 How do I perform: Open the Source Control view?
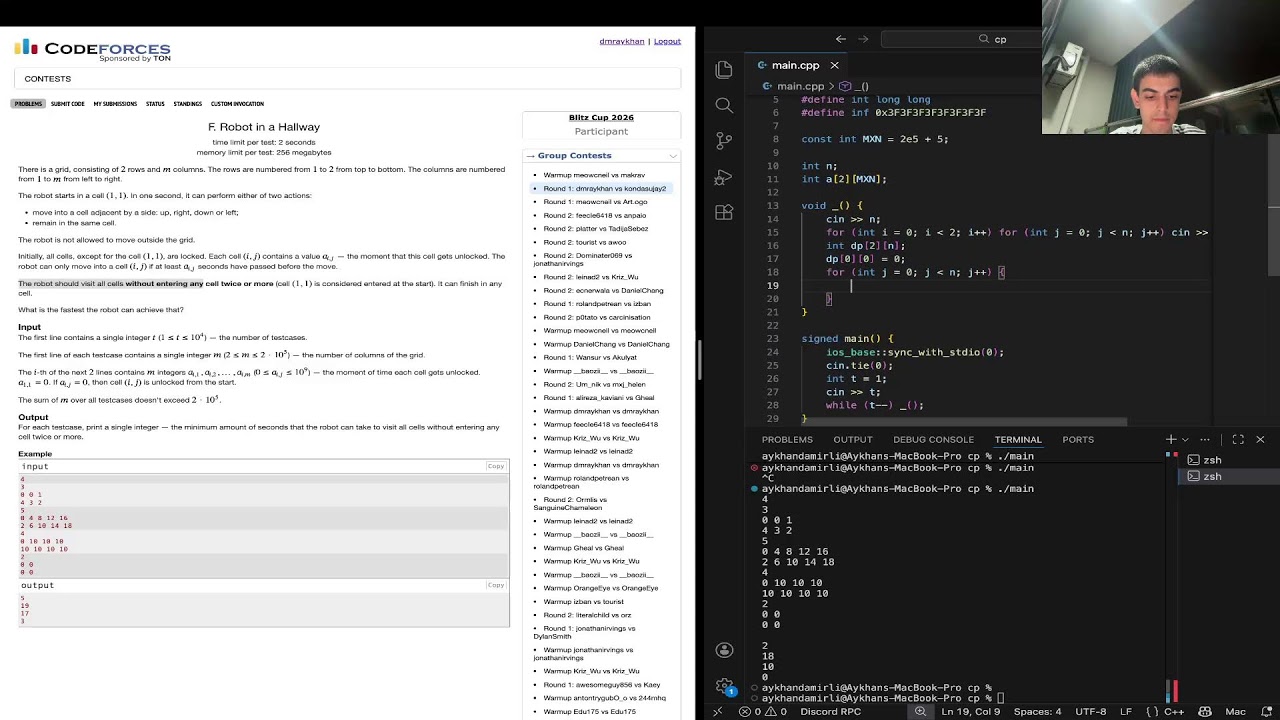pos(724,141)
